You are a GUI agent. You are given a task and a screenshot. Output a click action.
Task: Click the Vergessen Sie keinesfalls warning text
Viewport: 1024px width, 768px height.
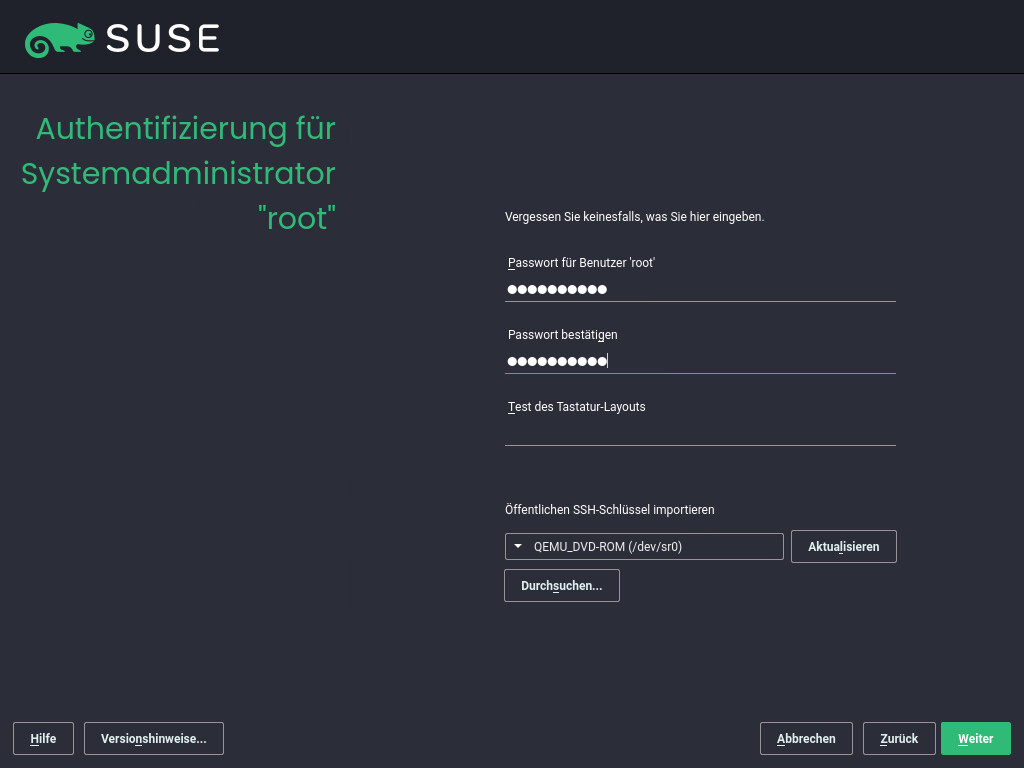pyautogui.click(x=634, y=216)
